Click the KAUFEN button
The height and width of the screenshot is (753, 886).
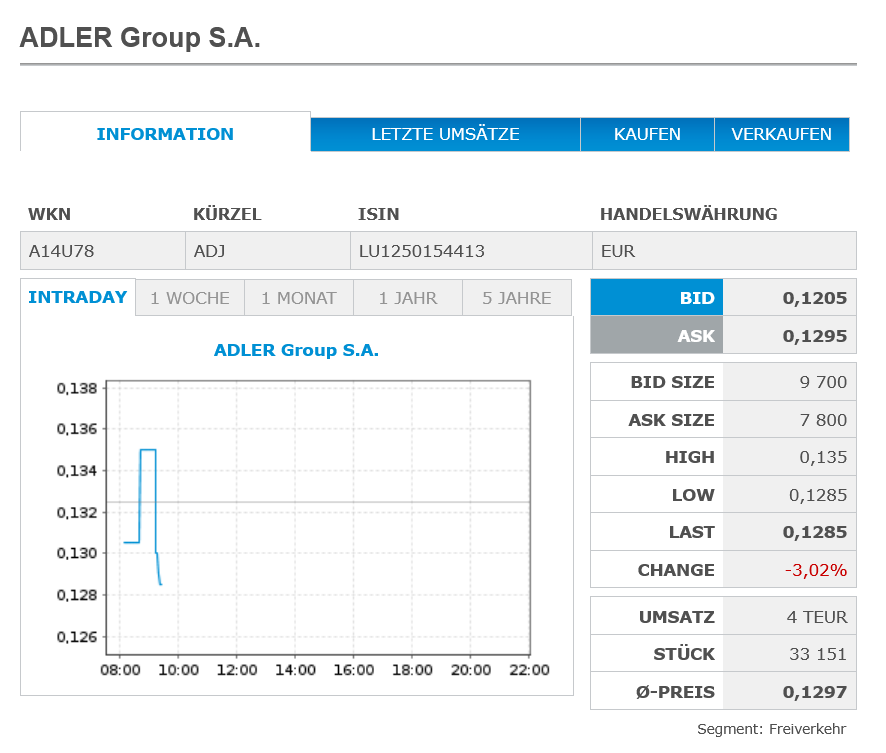pos(647,134)
